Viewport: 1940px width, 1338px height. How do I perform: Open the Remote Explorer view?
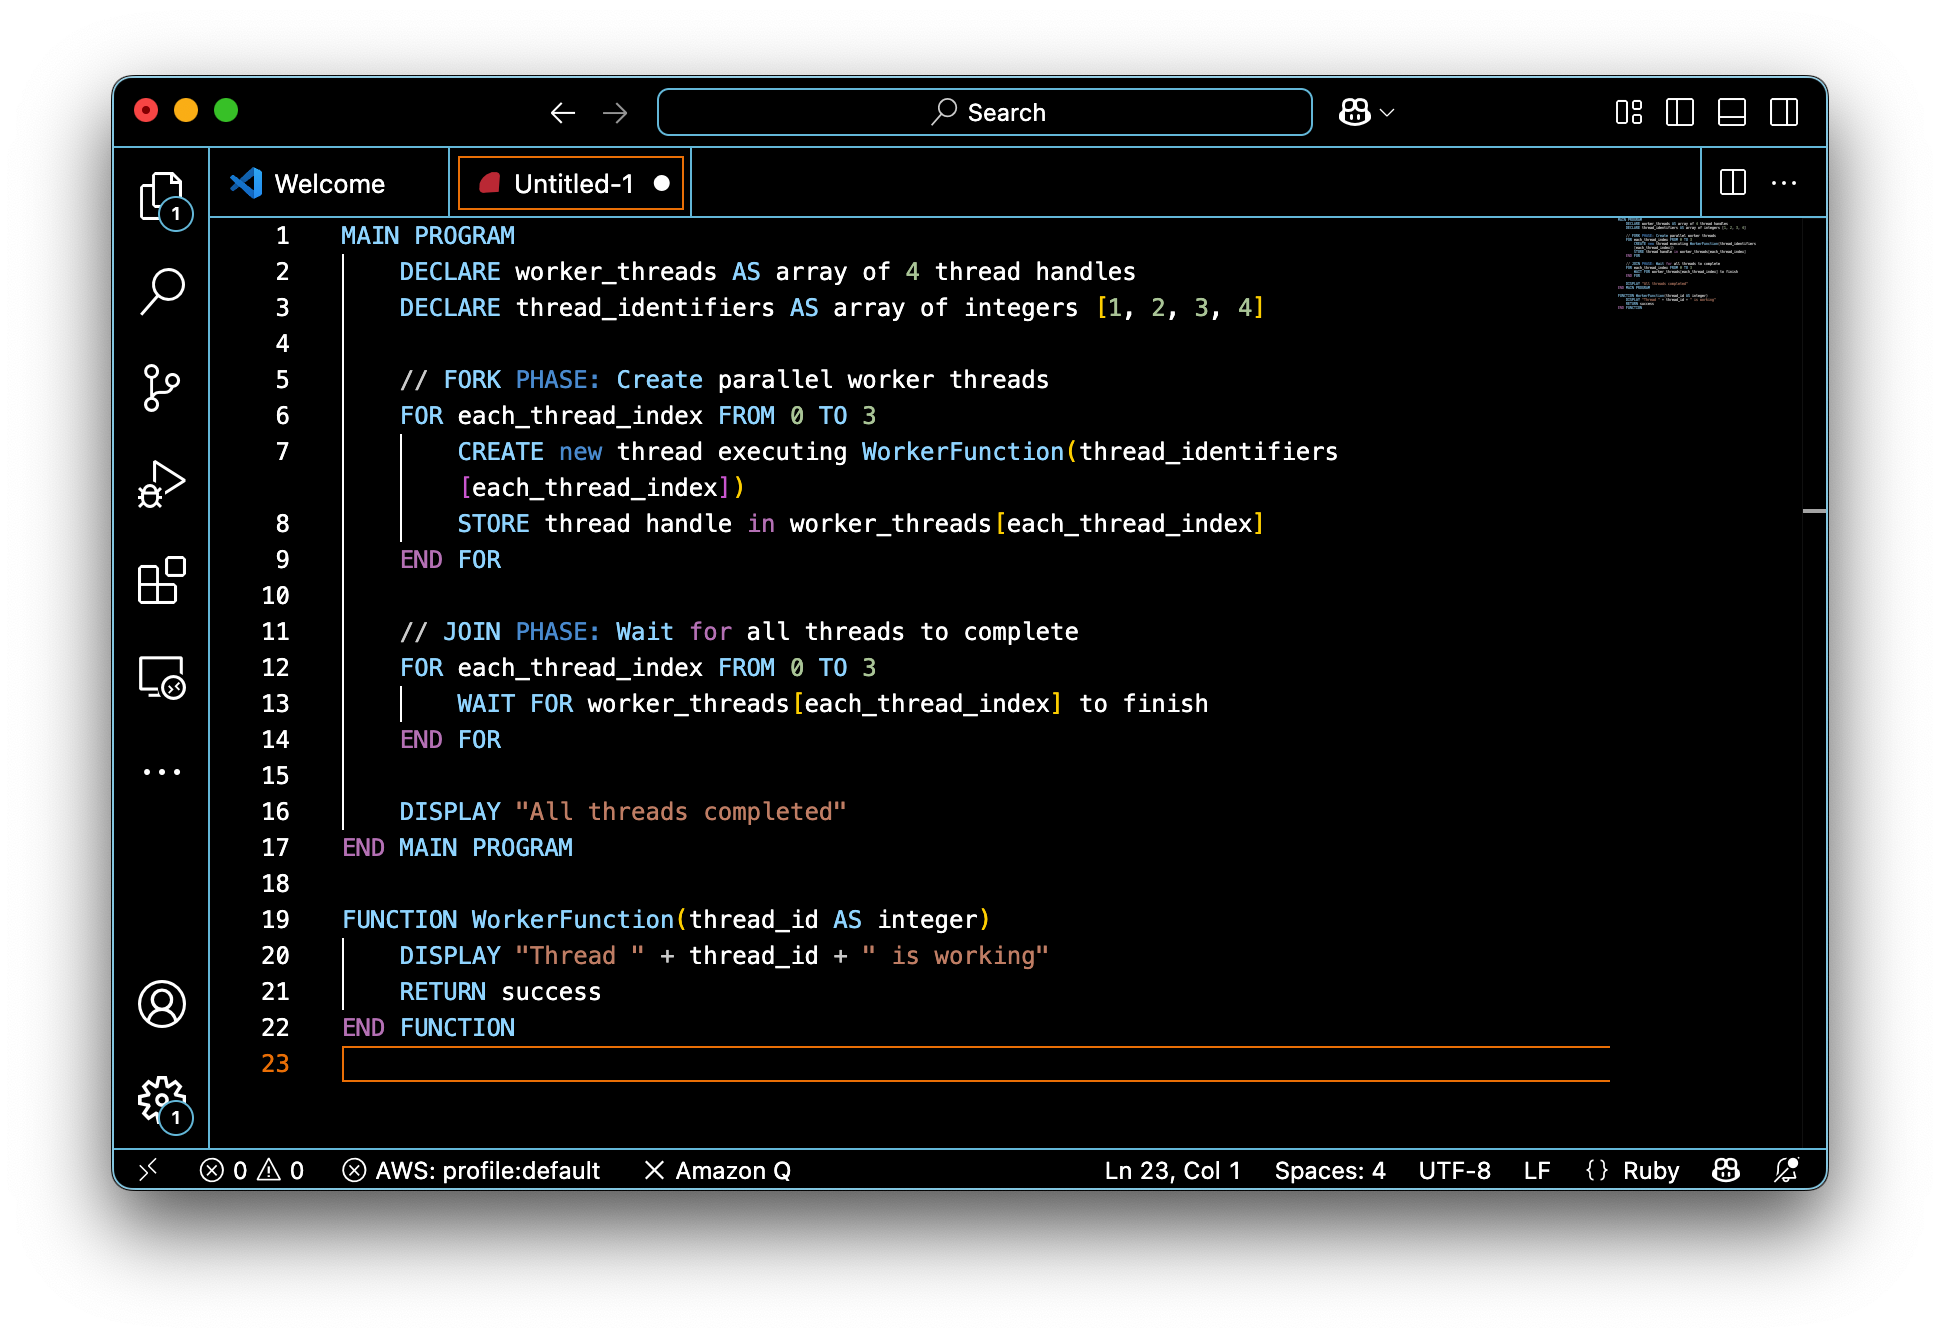pos(161,677)
